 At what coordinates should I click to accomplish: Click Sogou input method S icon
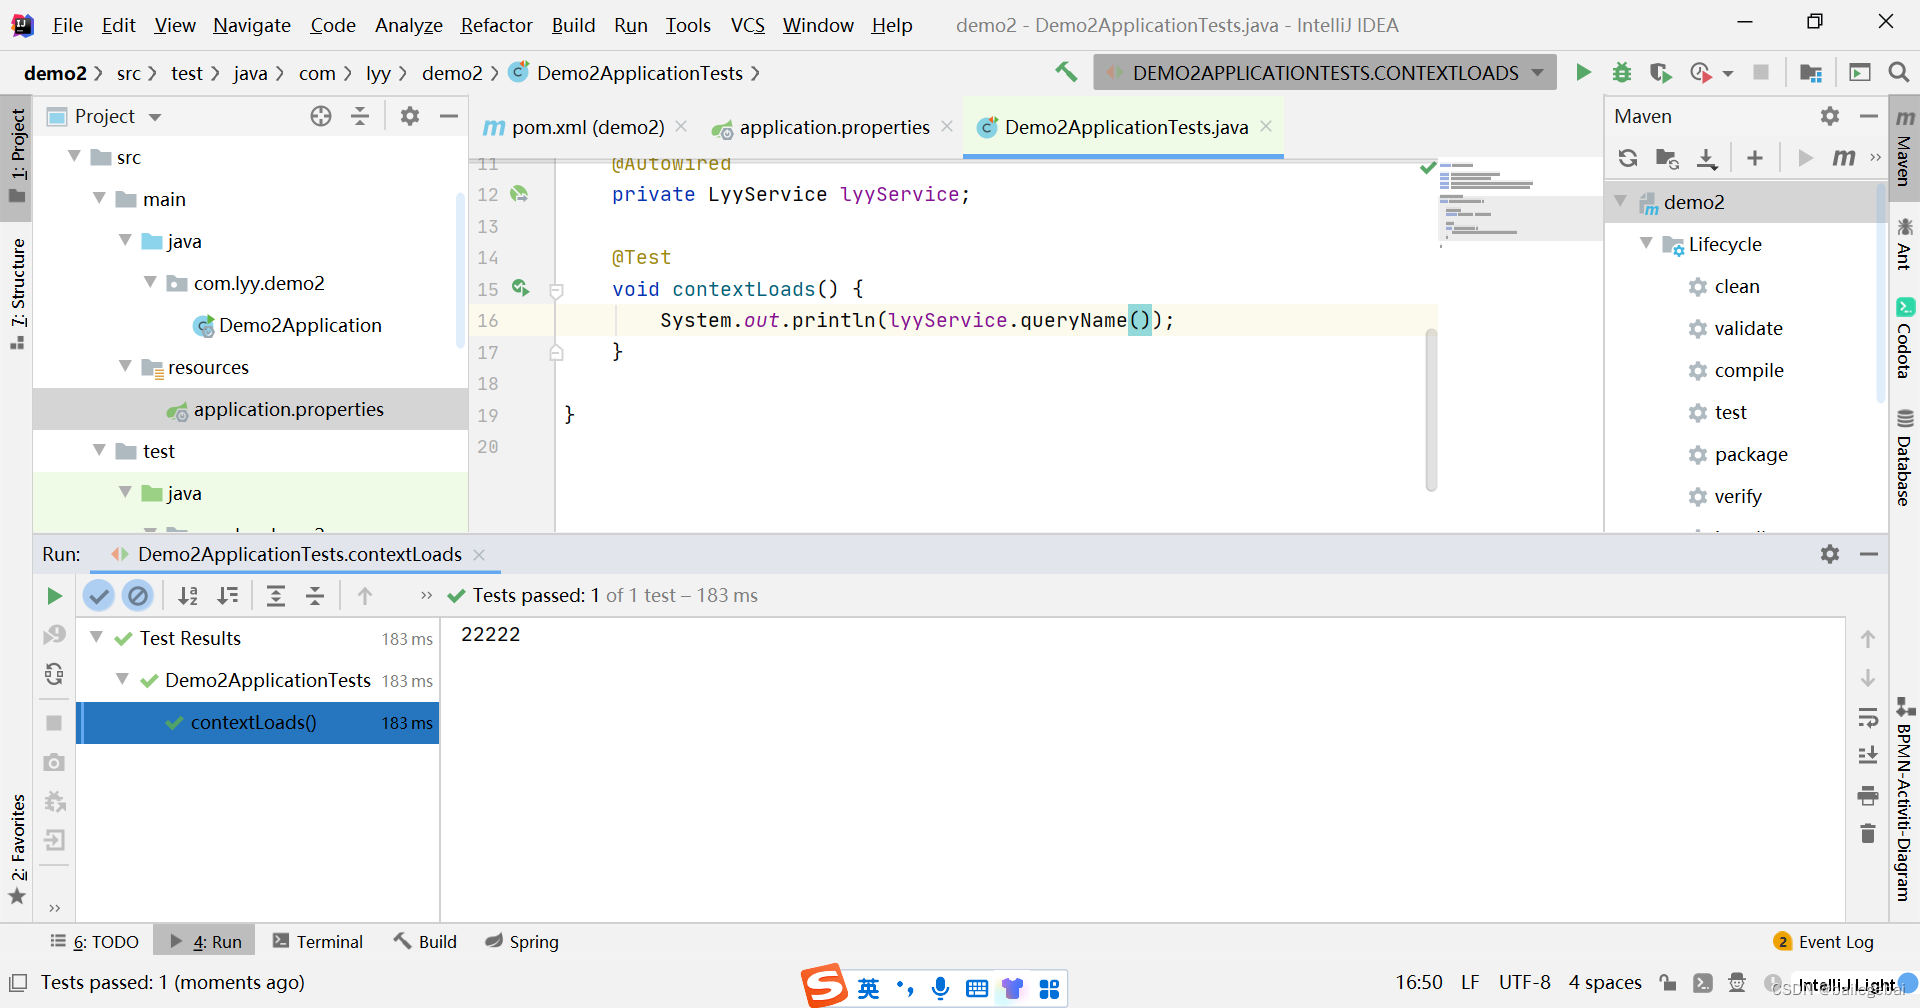coord(825,986)
